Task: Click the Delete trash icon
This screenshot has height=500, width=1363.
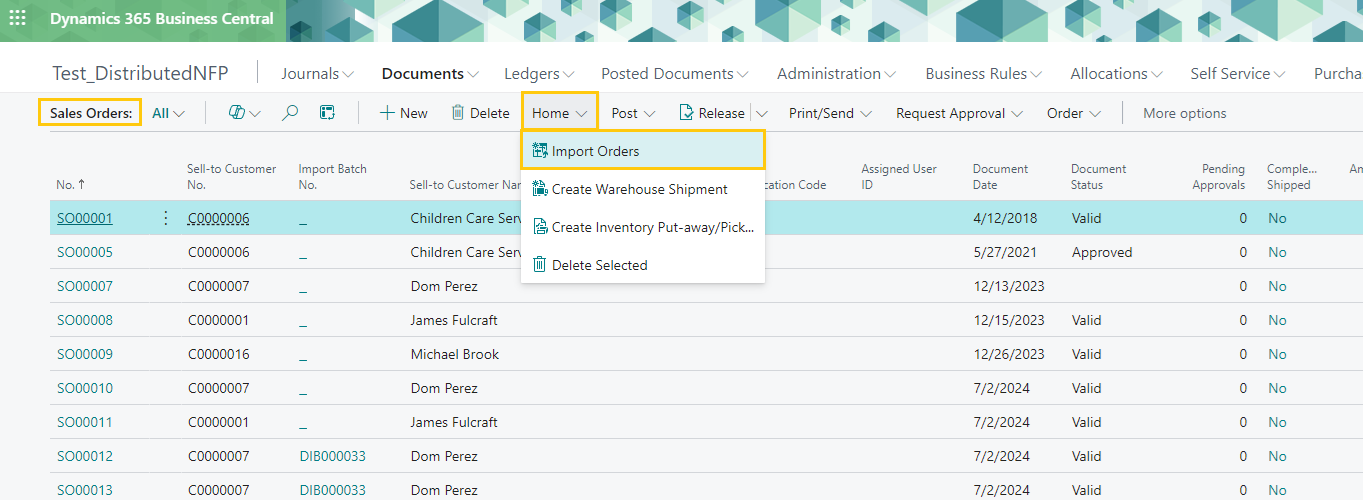Action: tap(458, 113)
